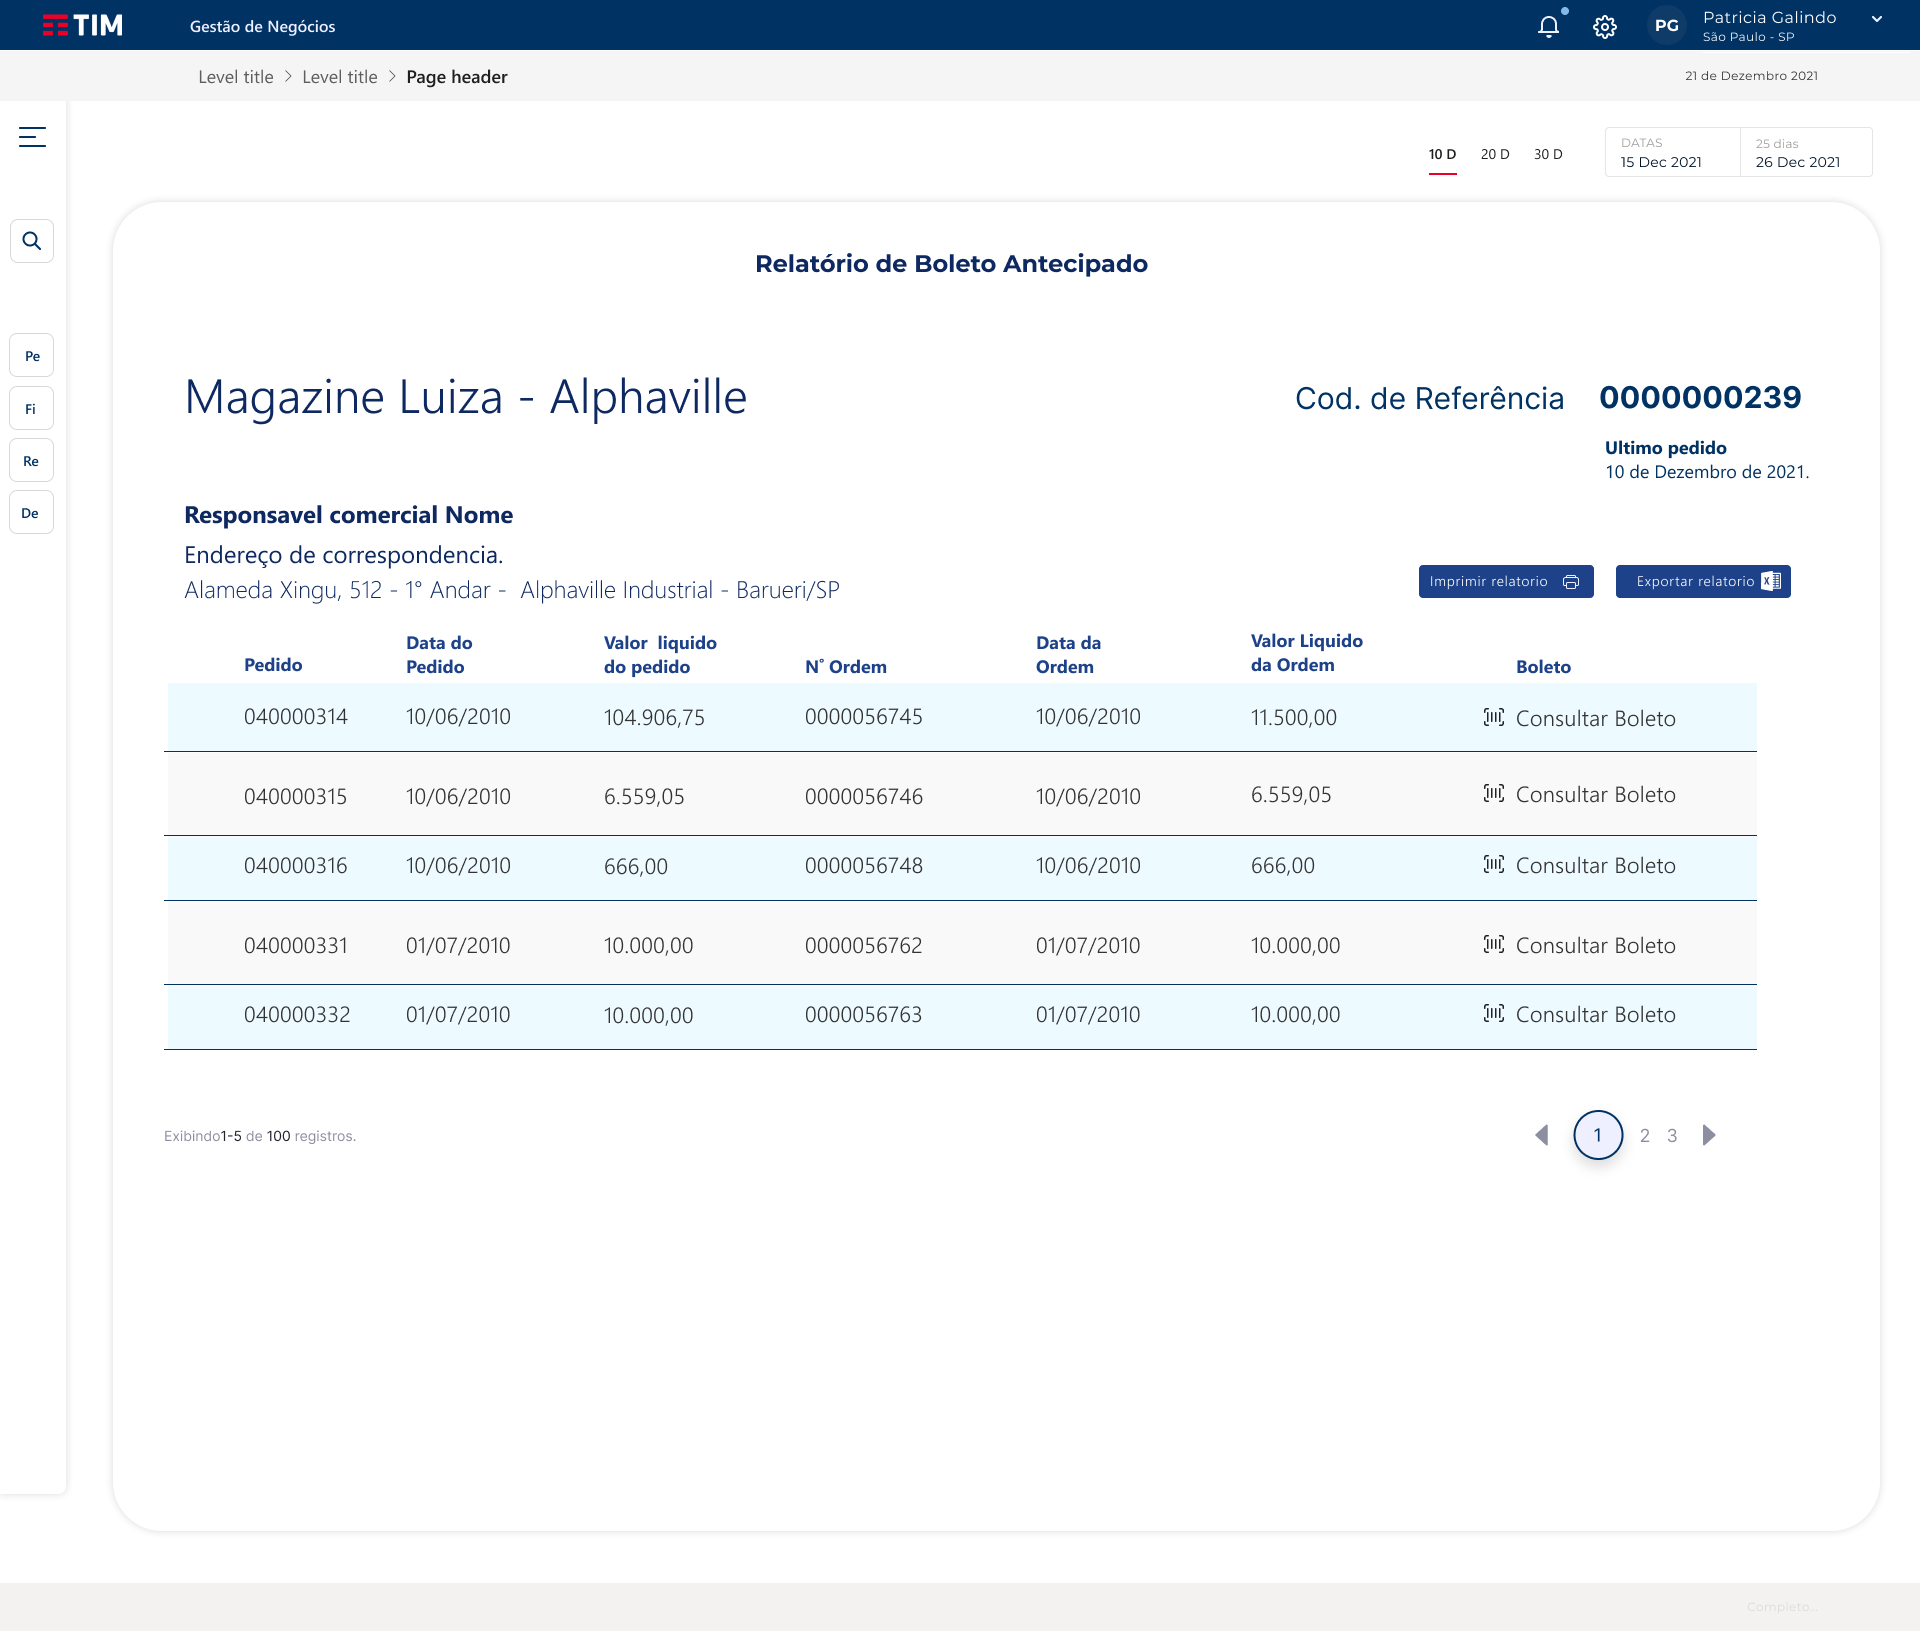Click the TIM logo
This screenshot has width=1920, height=1631.
click(82, 25)
